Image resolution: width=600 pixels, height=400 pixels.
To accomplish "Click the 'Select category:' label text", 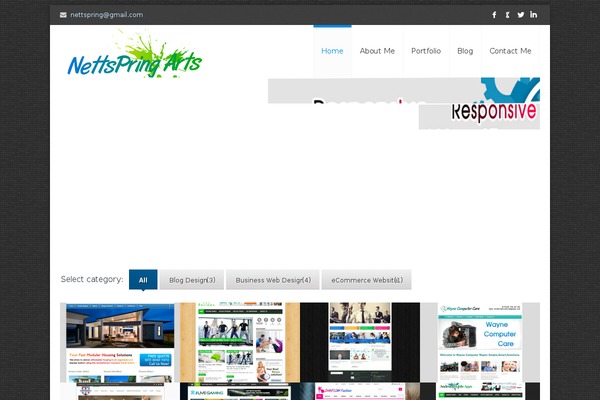I will click(92, 279).
